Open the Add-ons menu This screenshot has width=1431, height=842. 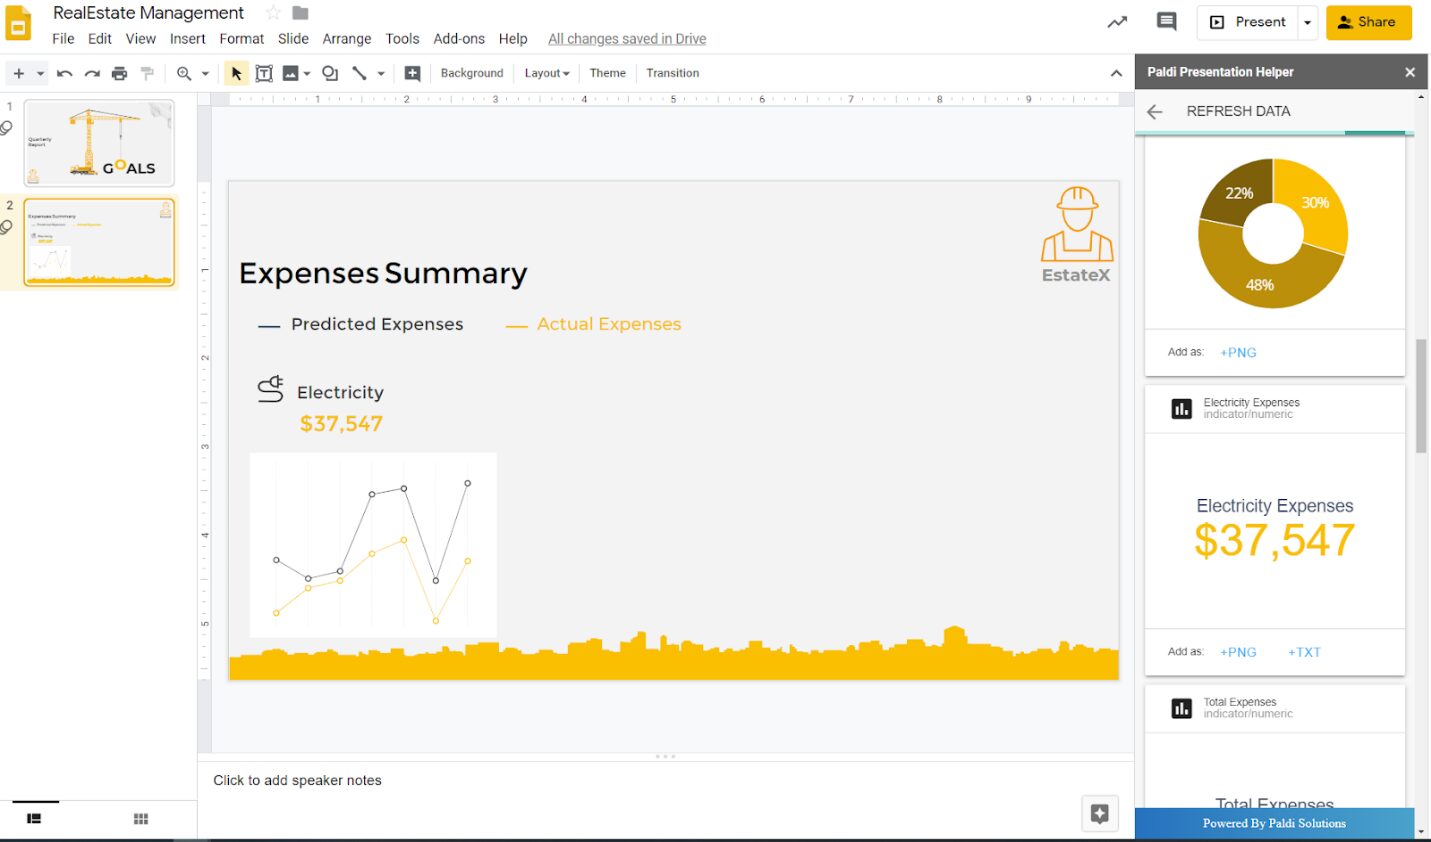[x=459, y=38]
